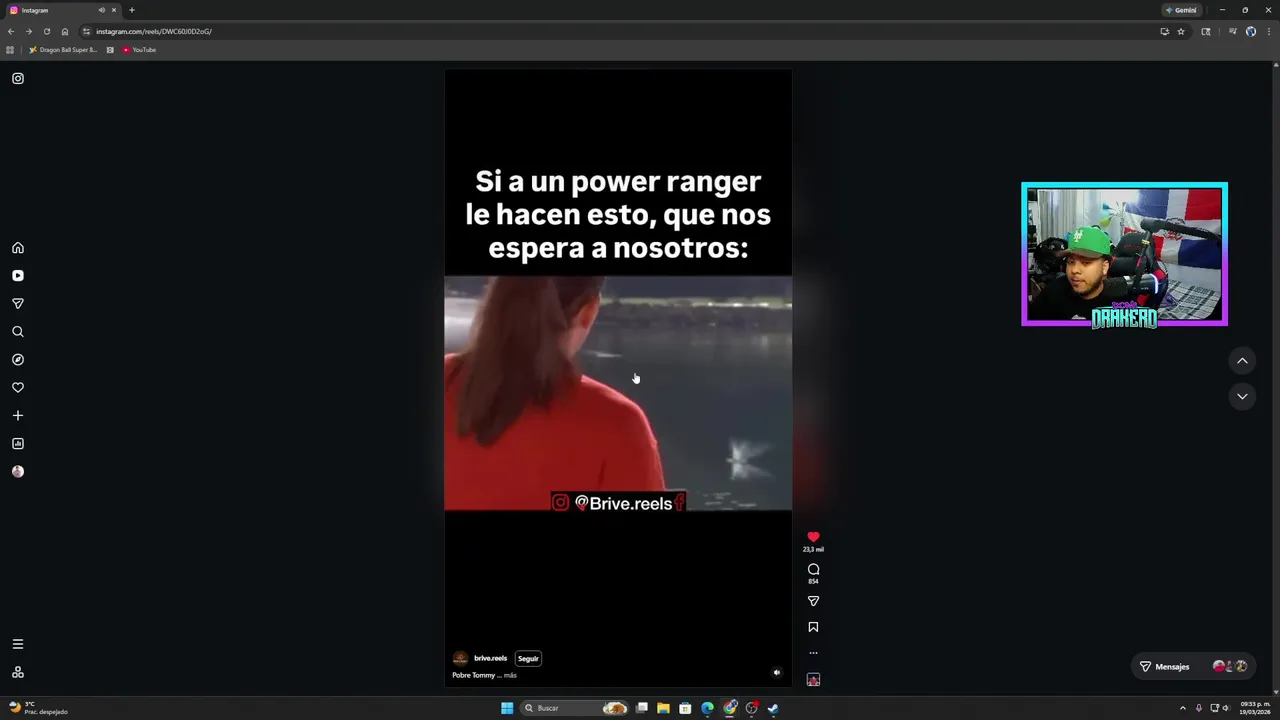Screen dimensions: 1280x720
Task: Save the reel with bookmark icon
Action: 813,627
